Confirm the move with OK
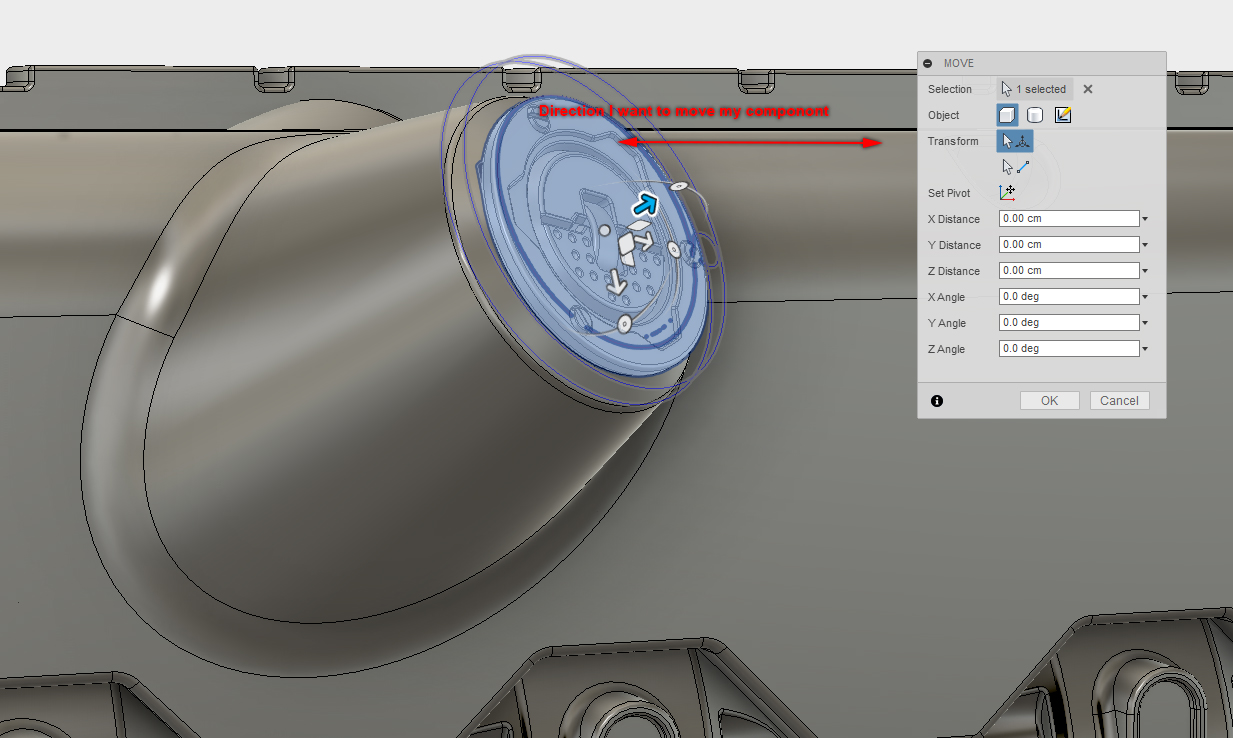1233x738 pixels. (1049, 400)
